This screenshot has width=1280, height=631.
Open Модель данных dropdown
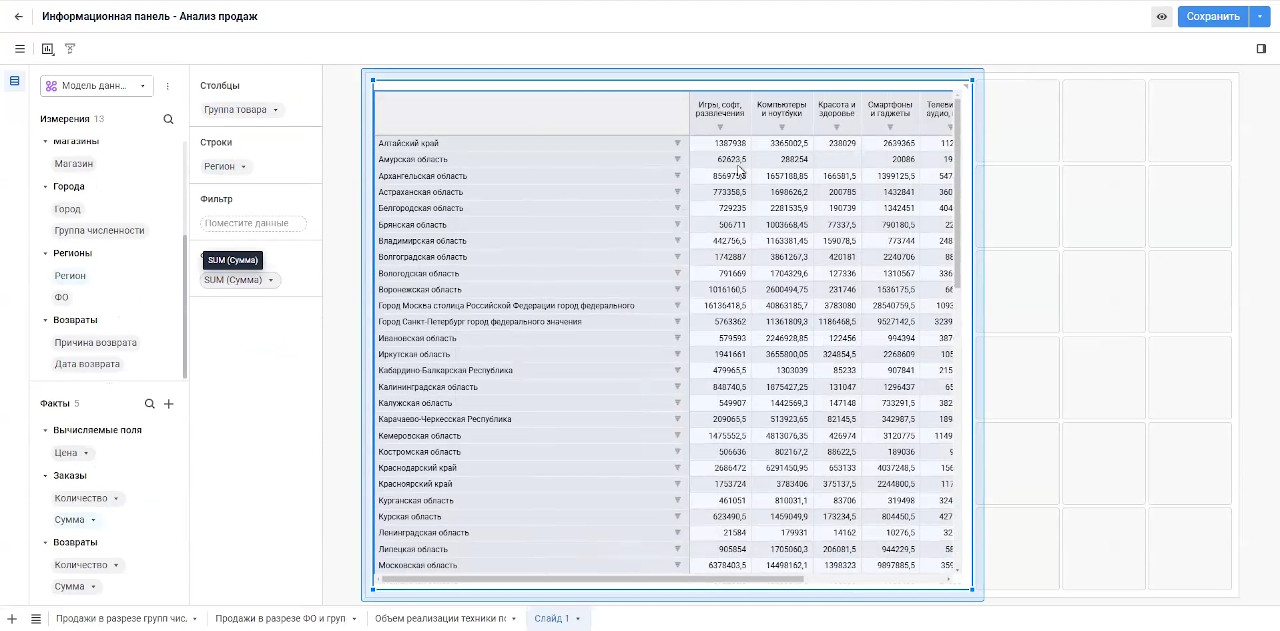click(x=97, y=86)
